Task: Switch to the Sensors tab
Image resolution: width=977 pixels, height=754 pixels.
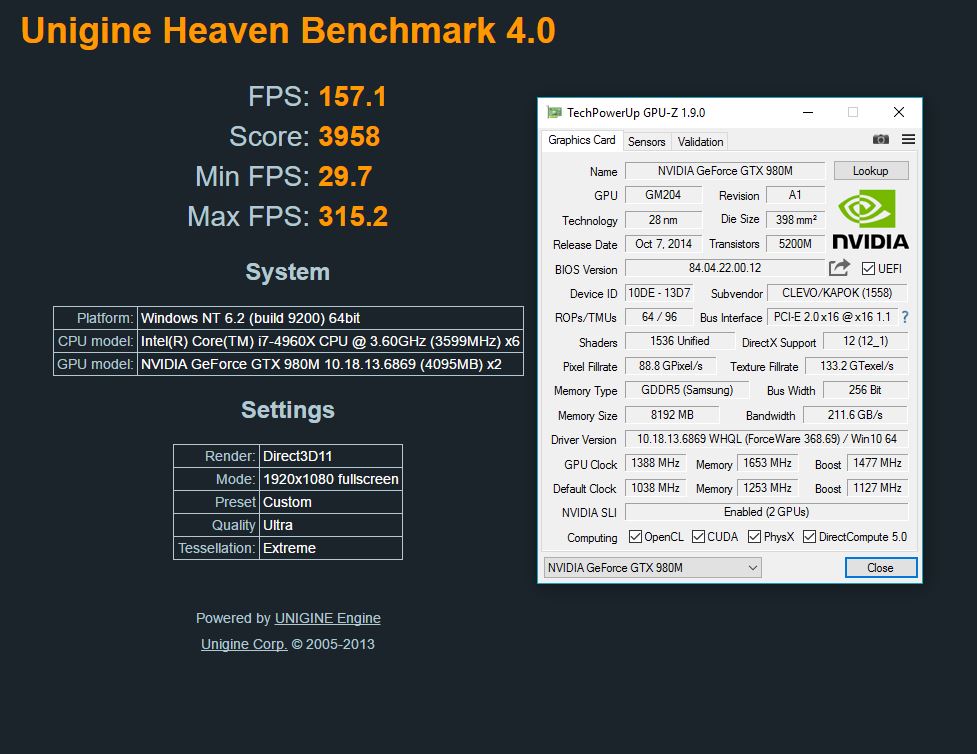Action: click(646, 141)
